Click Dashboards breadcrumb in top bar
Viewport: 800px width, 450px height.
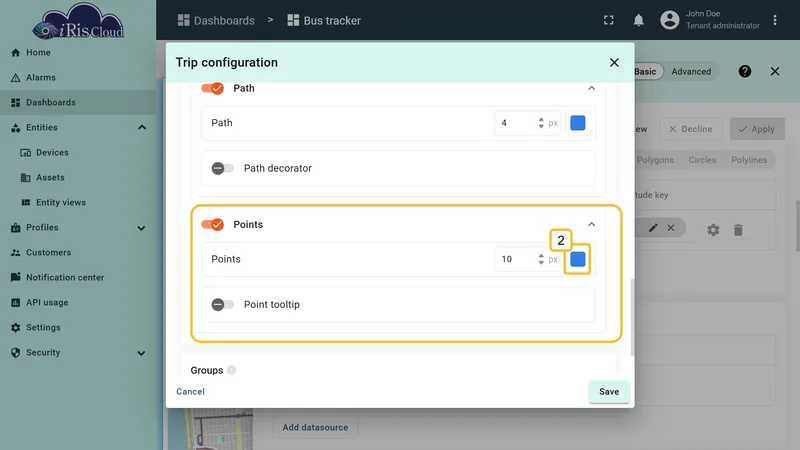click(x=216, y=20)
